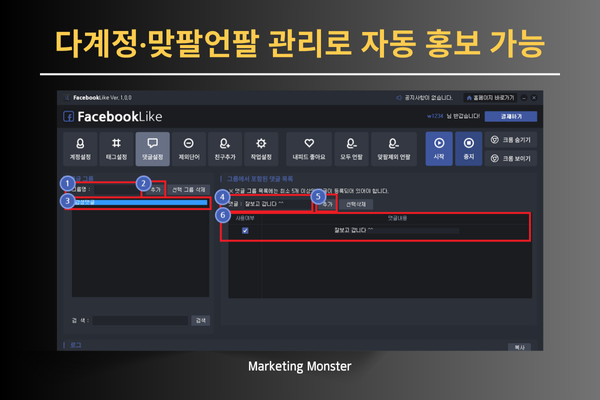The image size is (600, 400).
Task: Click the 모두 언팔 unfollow-all button
Action: tap(351, 149)
